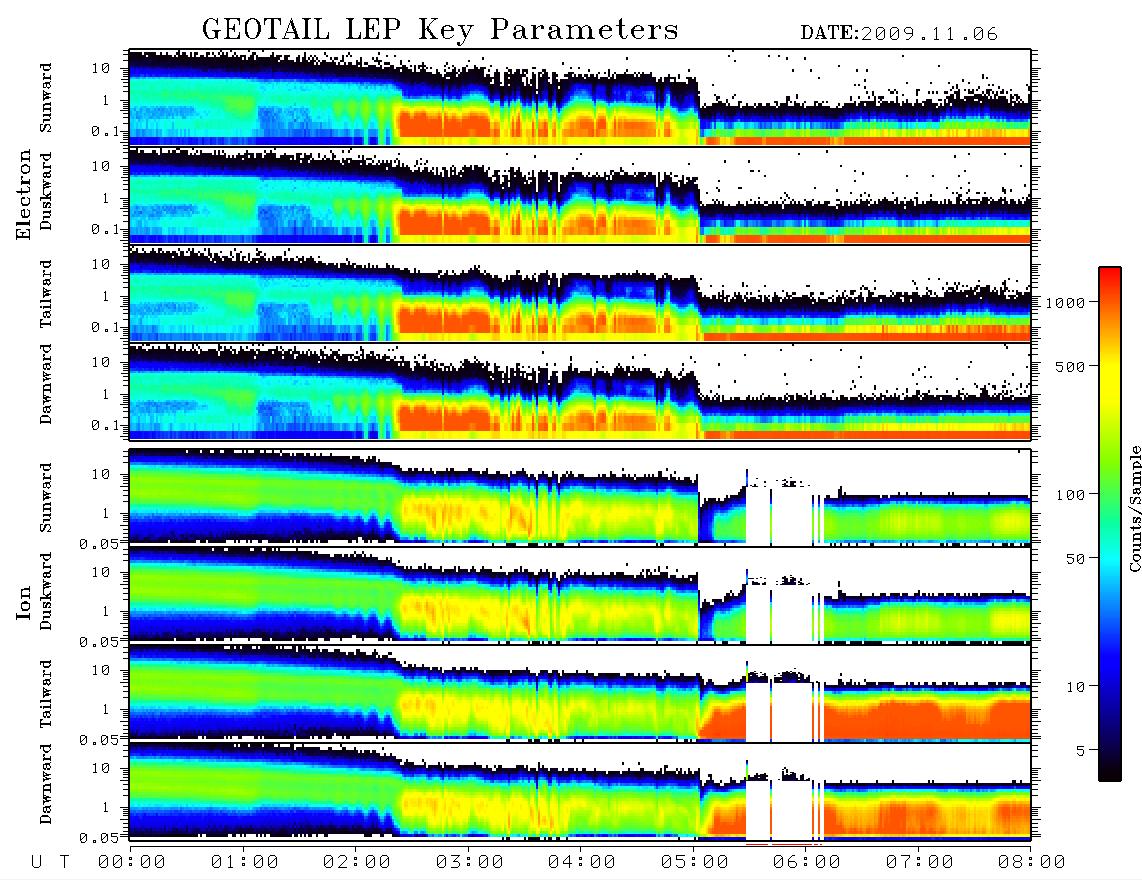Screen dimensions: 1142x880
Task: Click the vertical Electron group label
Action: point(23,194)
